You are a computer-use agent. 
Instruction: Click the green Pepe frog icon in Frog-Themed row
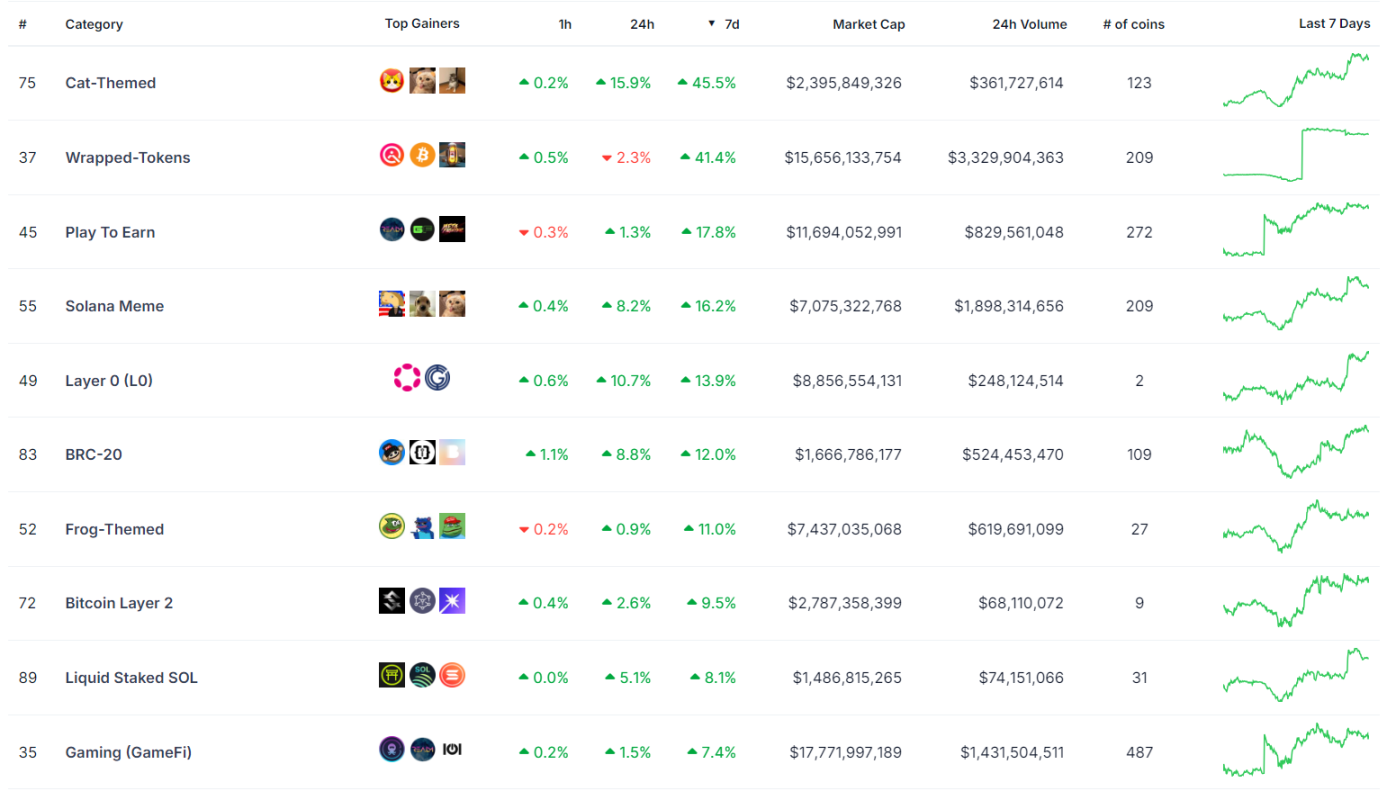[x=452, y=527]
